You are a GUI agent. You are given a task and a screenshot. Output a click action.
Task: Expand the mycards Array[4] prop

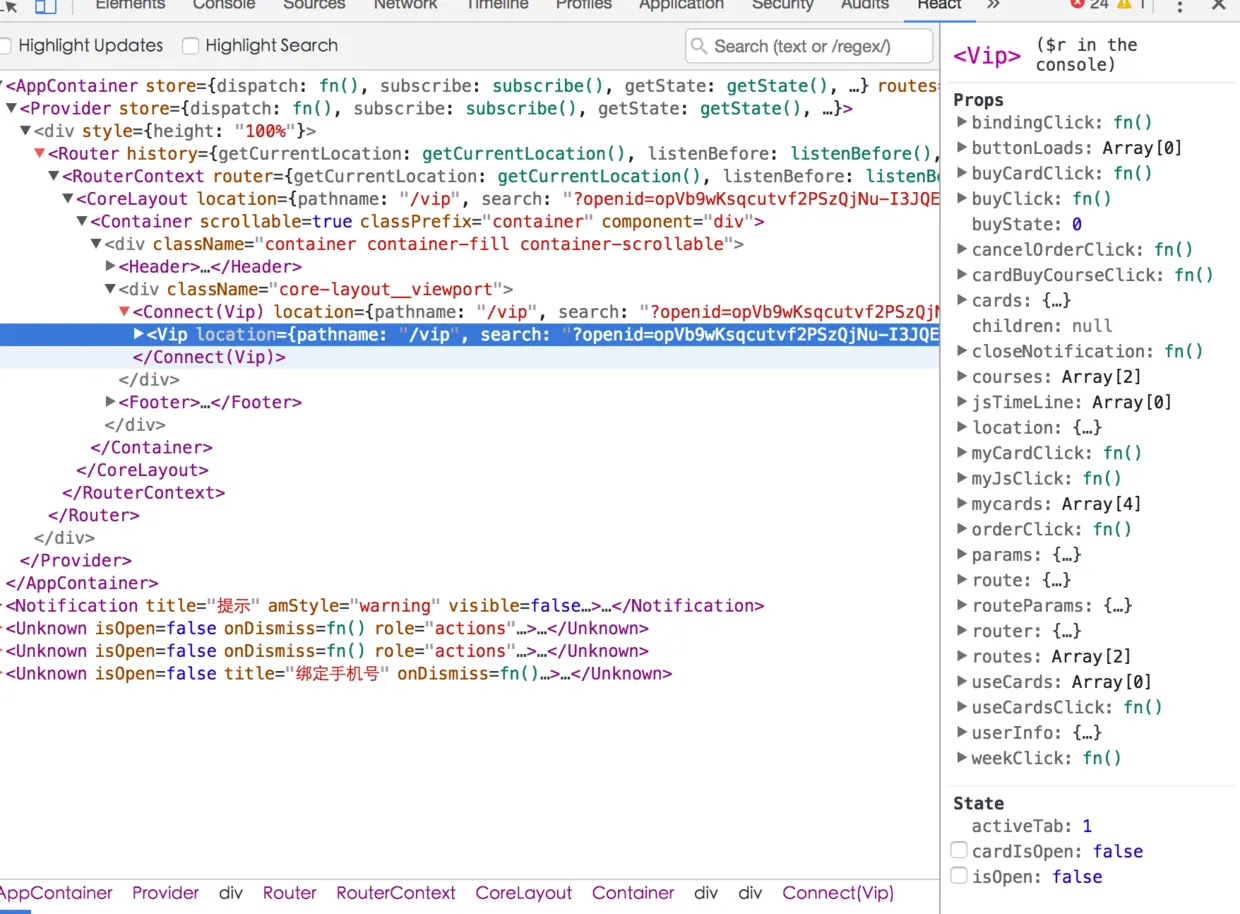point(962,504)
